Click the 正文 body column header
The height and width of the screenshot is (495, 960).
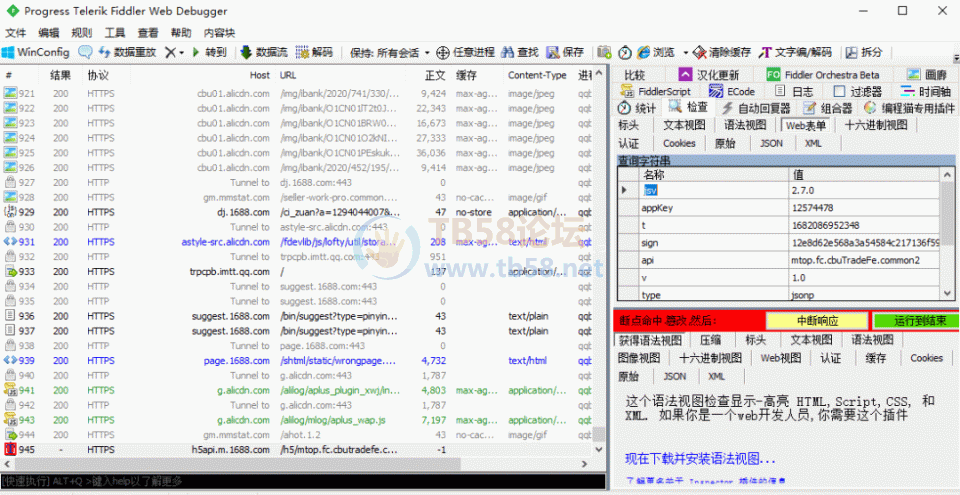click(x=435, y=75)
